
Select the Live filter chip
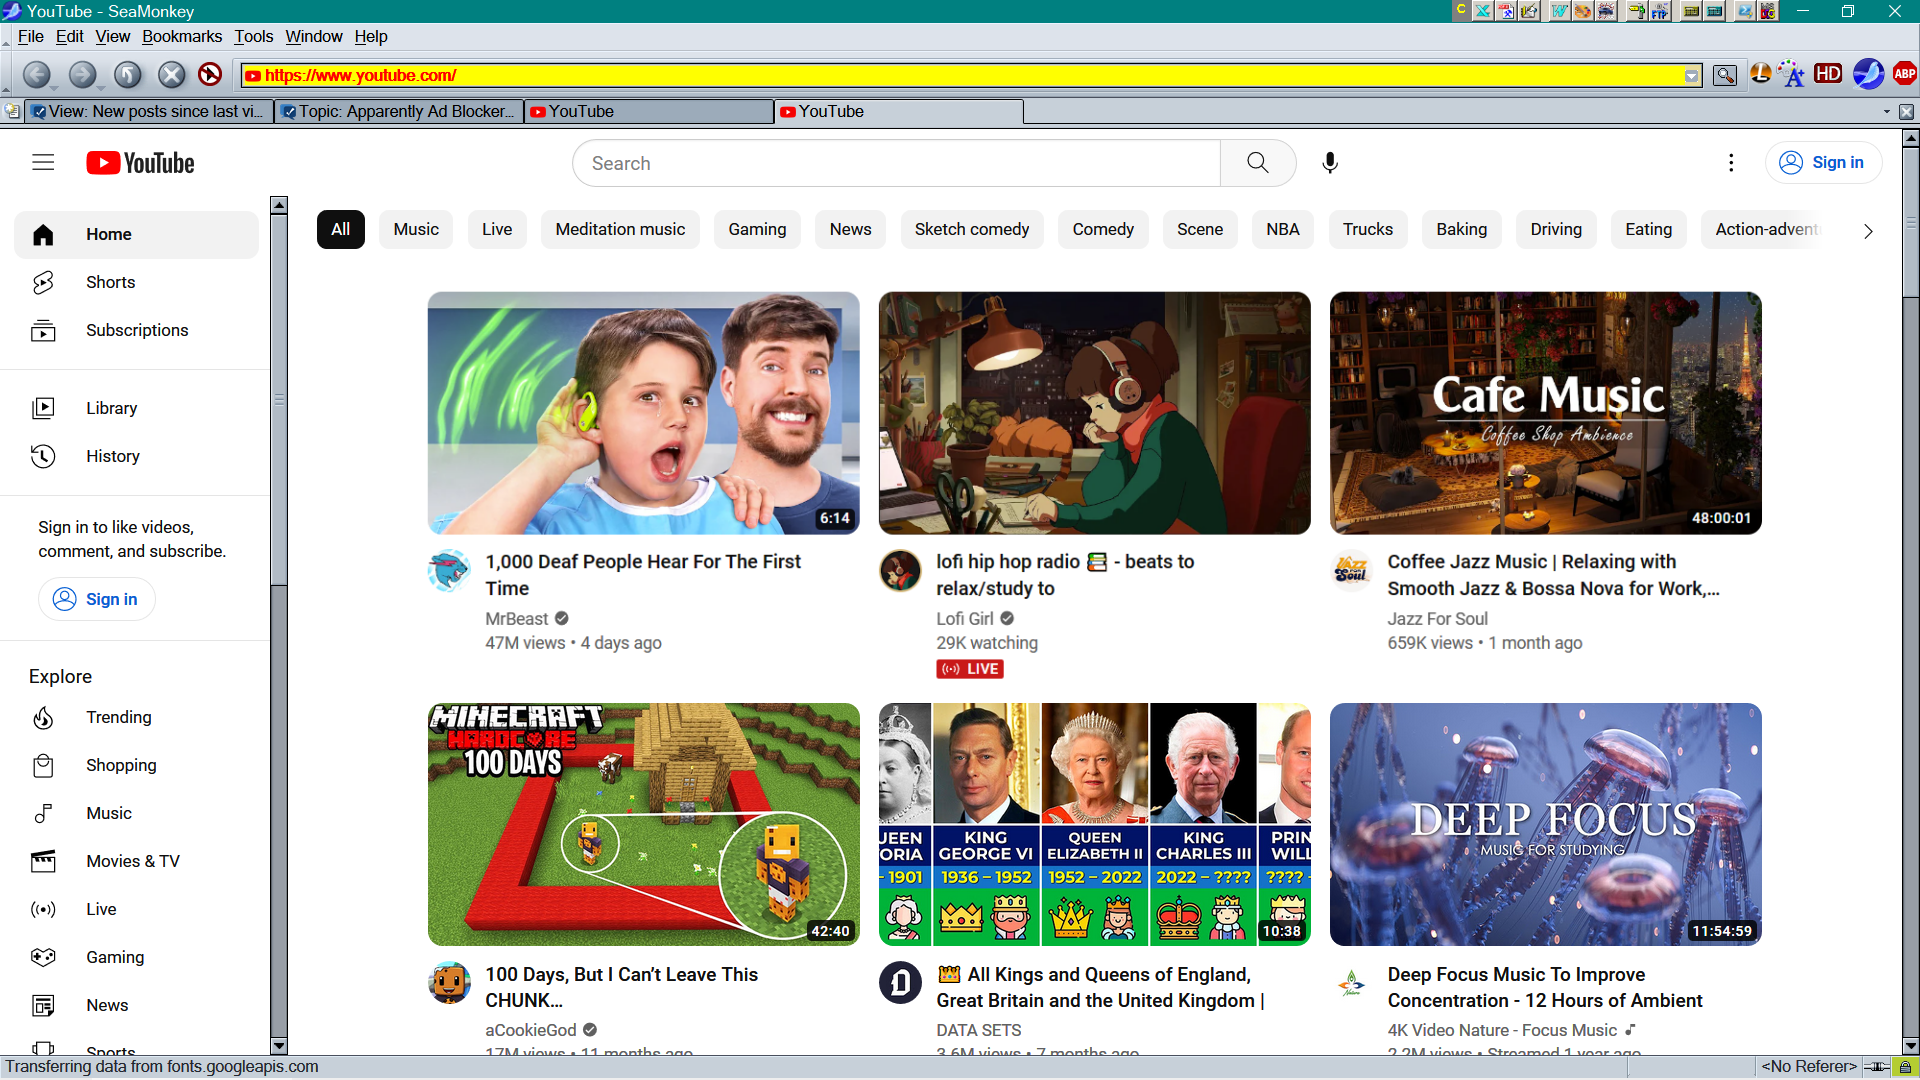pyautogui.click(x=497, y=229)
